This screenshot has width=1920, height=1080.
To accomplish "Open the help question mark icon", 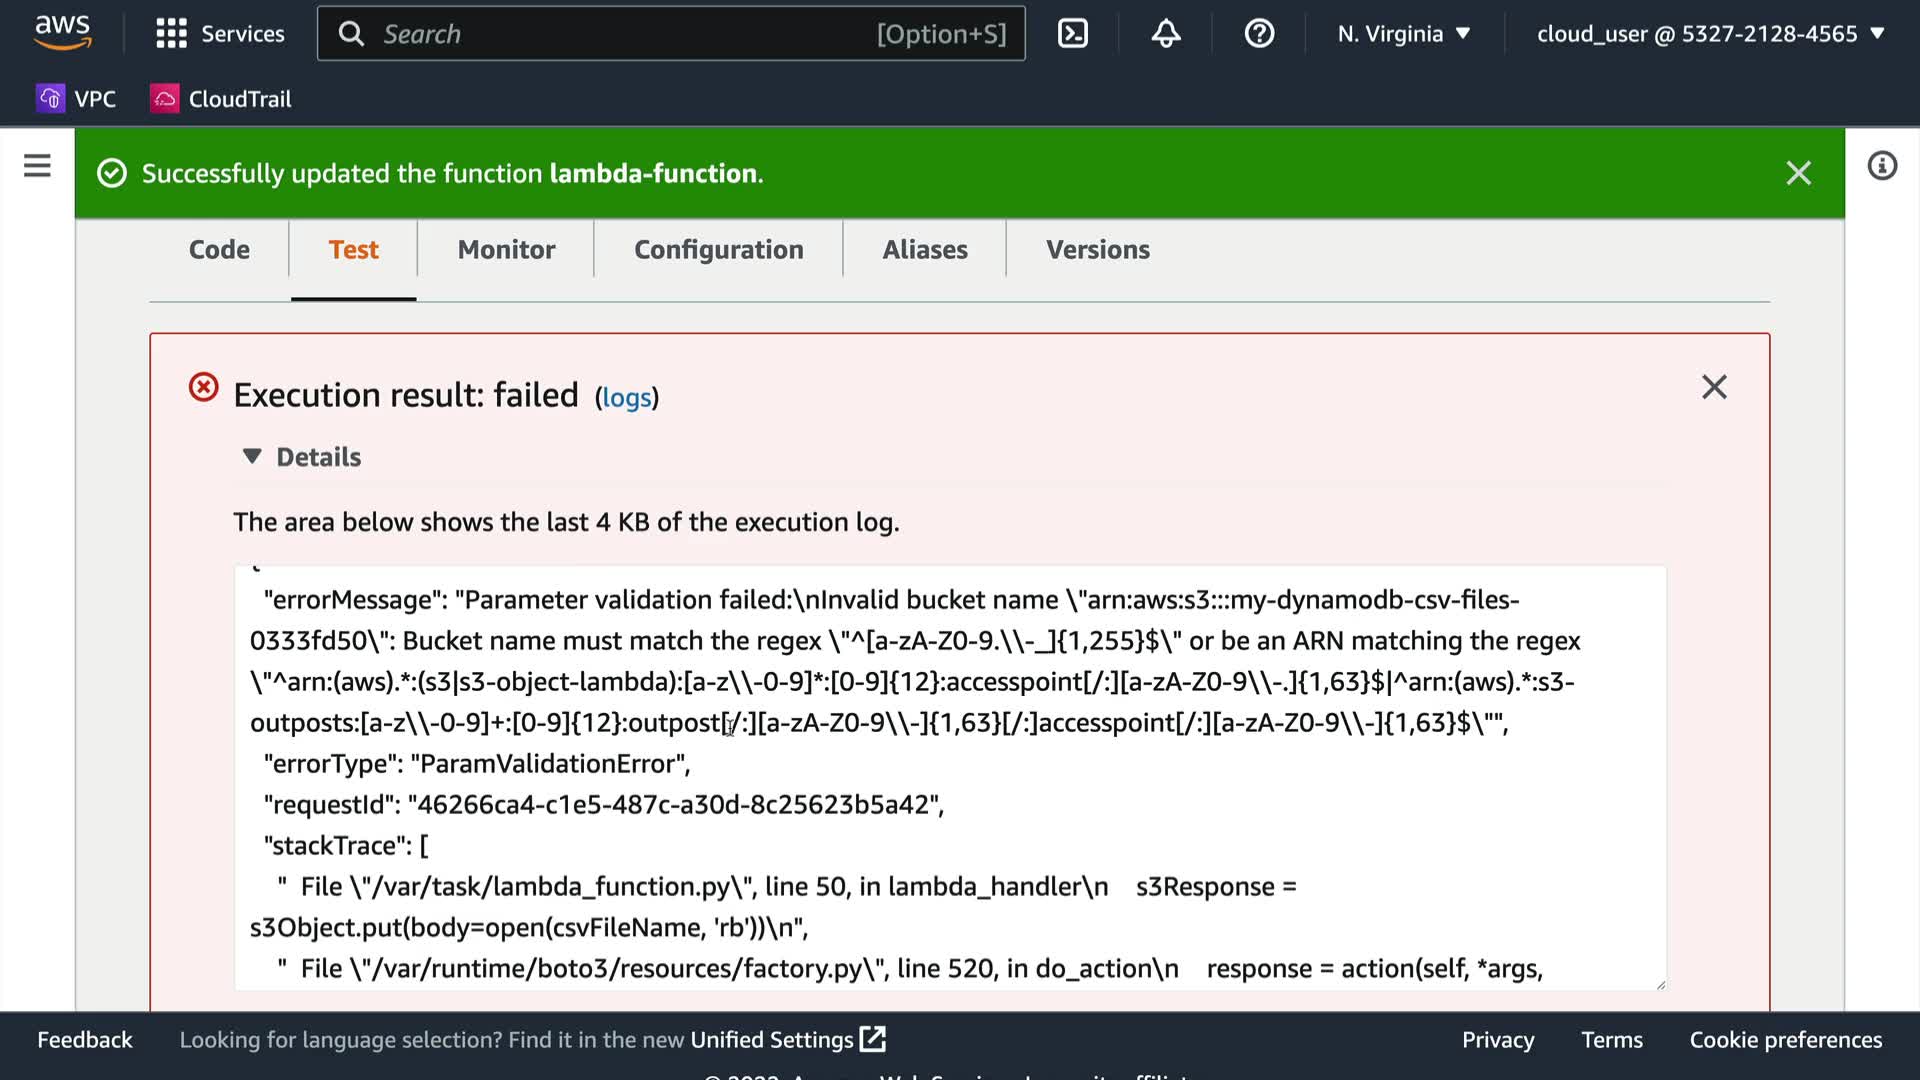I will click(1258, 34).
